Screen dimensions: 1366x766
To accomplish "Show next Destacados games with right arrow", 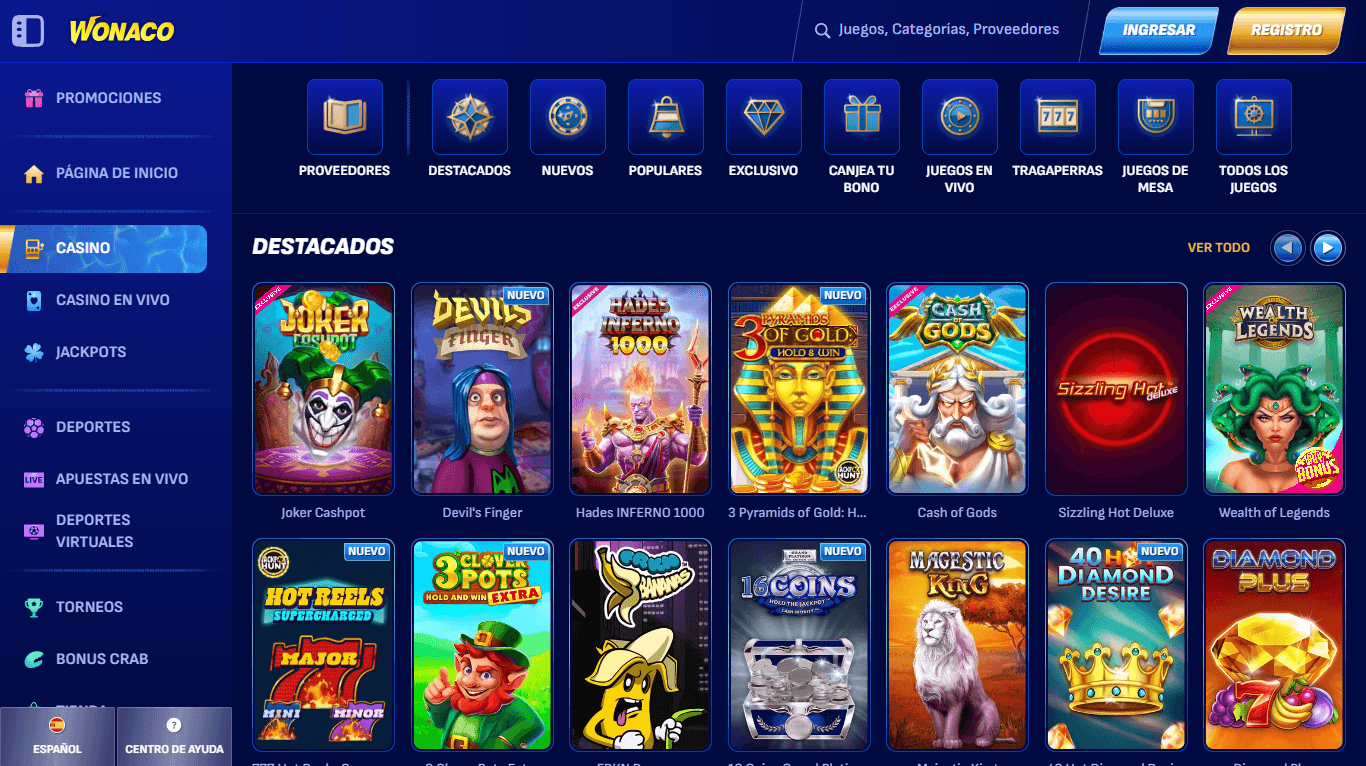I will pos(1328,247).
